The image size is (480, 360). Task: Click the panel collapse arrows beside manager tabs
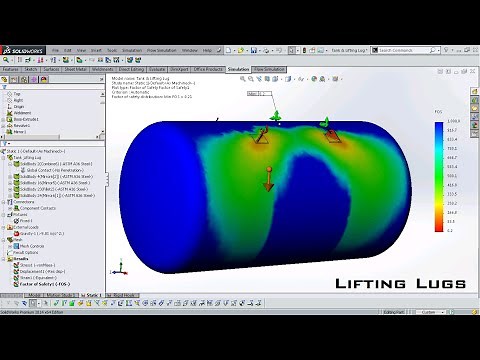pyautogui.click(x=101, y=79)
